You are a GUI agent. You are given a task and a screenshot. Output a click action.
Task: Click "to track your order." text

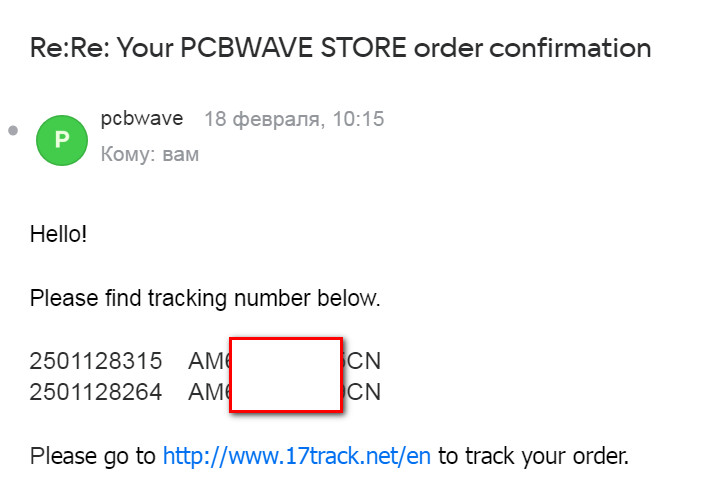pos(534,457)
